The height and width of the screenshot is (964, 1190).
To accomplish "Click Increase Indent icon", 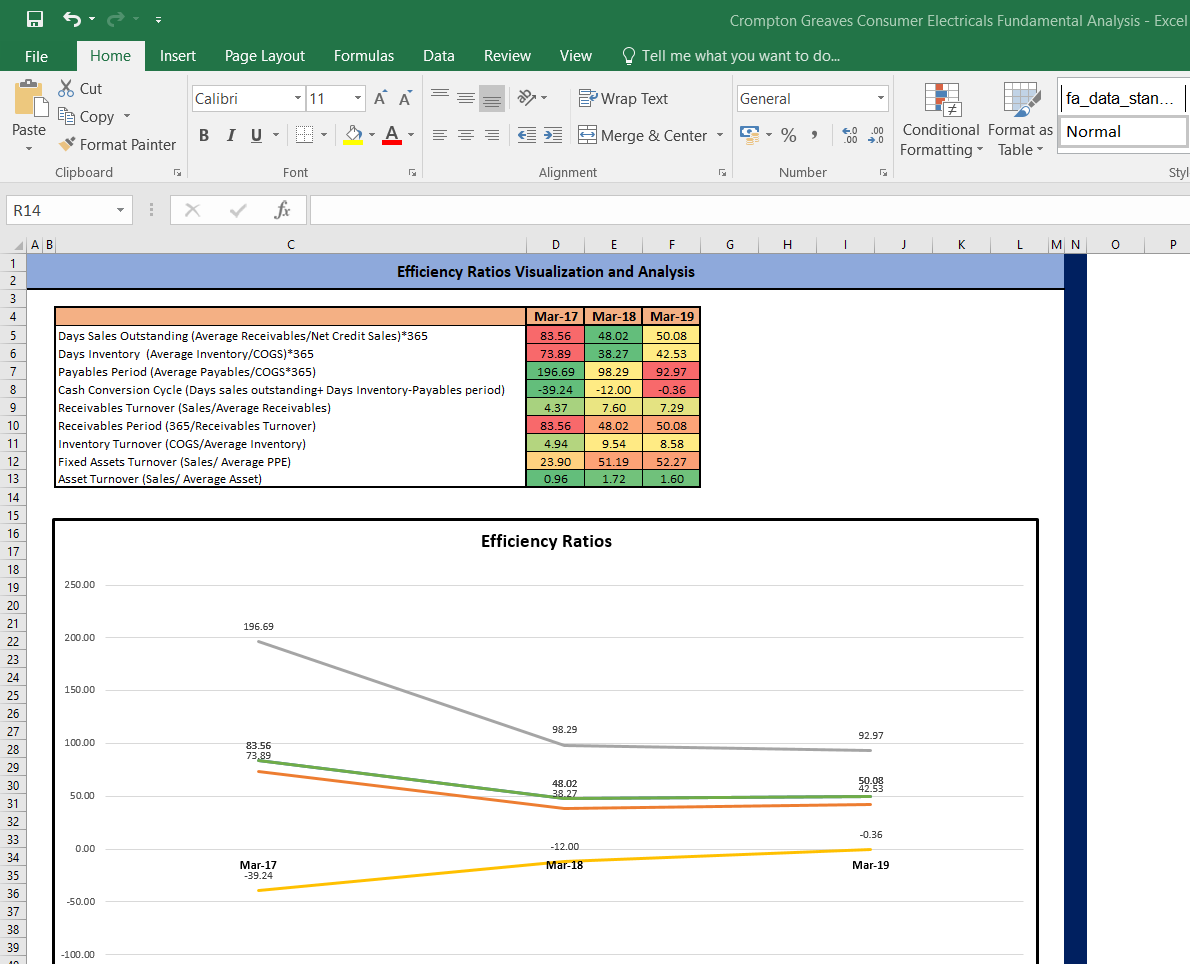I will [553, 135].
